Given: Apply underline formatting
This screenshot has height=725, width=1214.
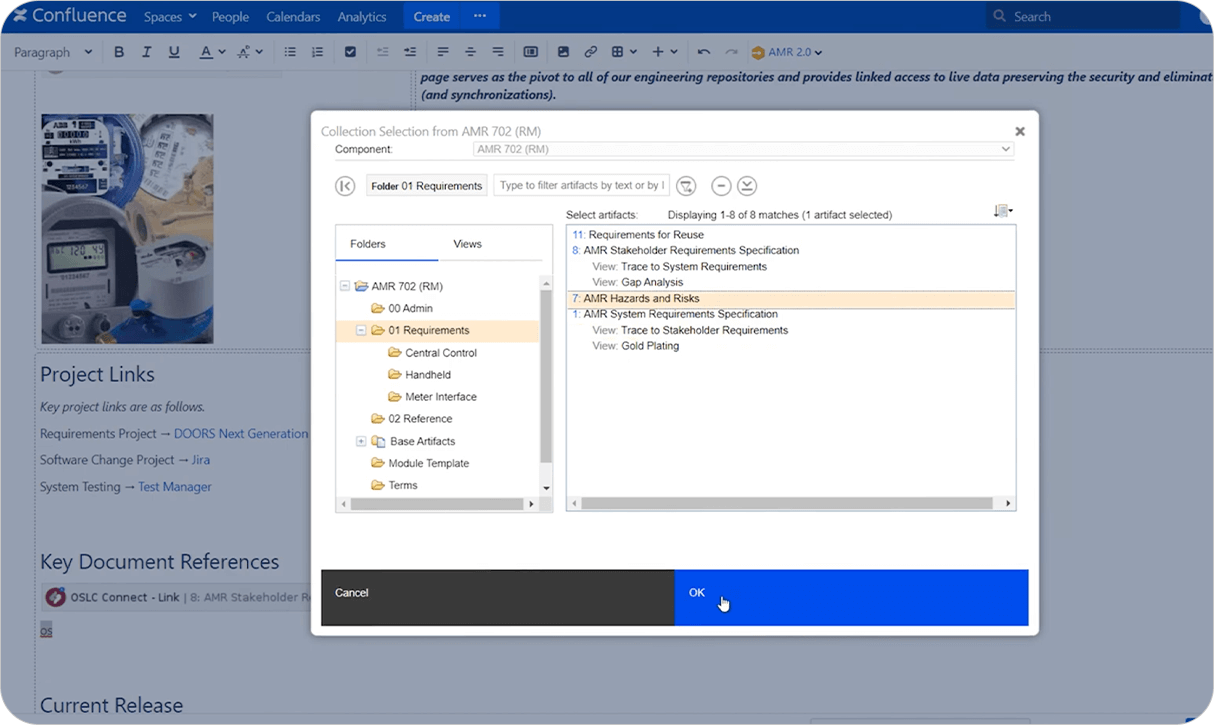Looking at the screenshot, I should tap(173, 51).
